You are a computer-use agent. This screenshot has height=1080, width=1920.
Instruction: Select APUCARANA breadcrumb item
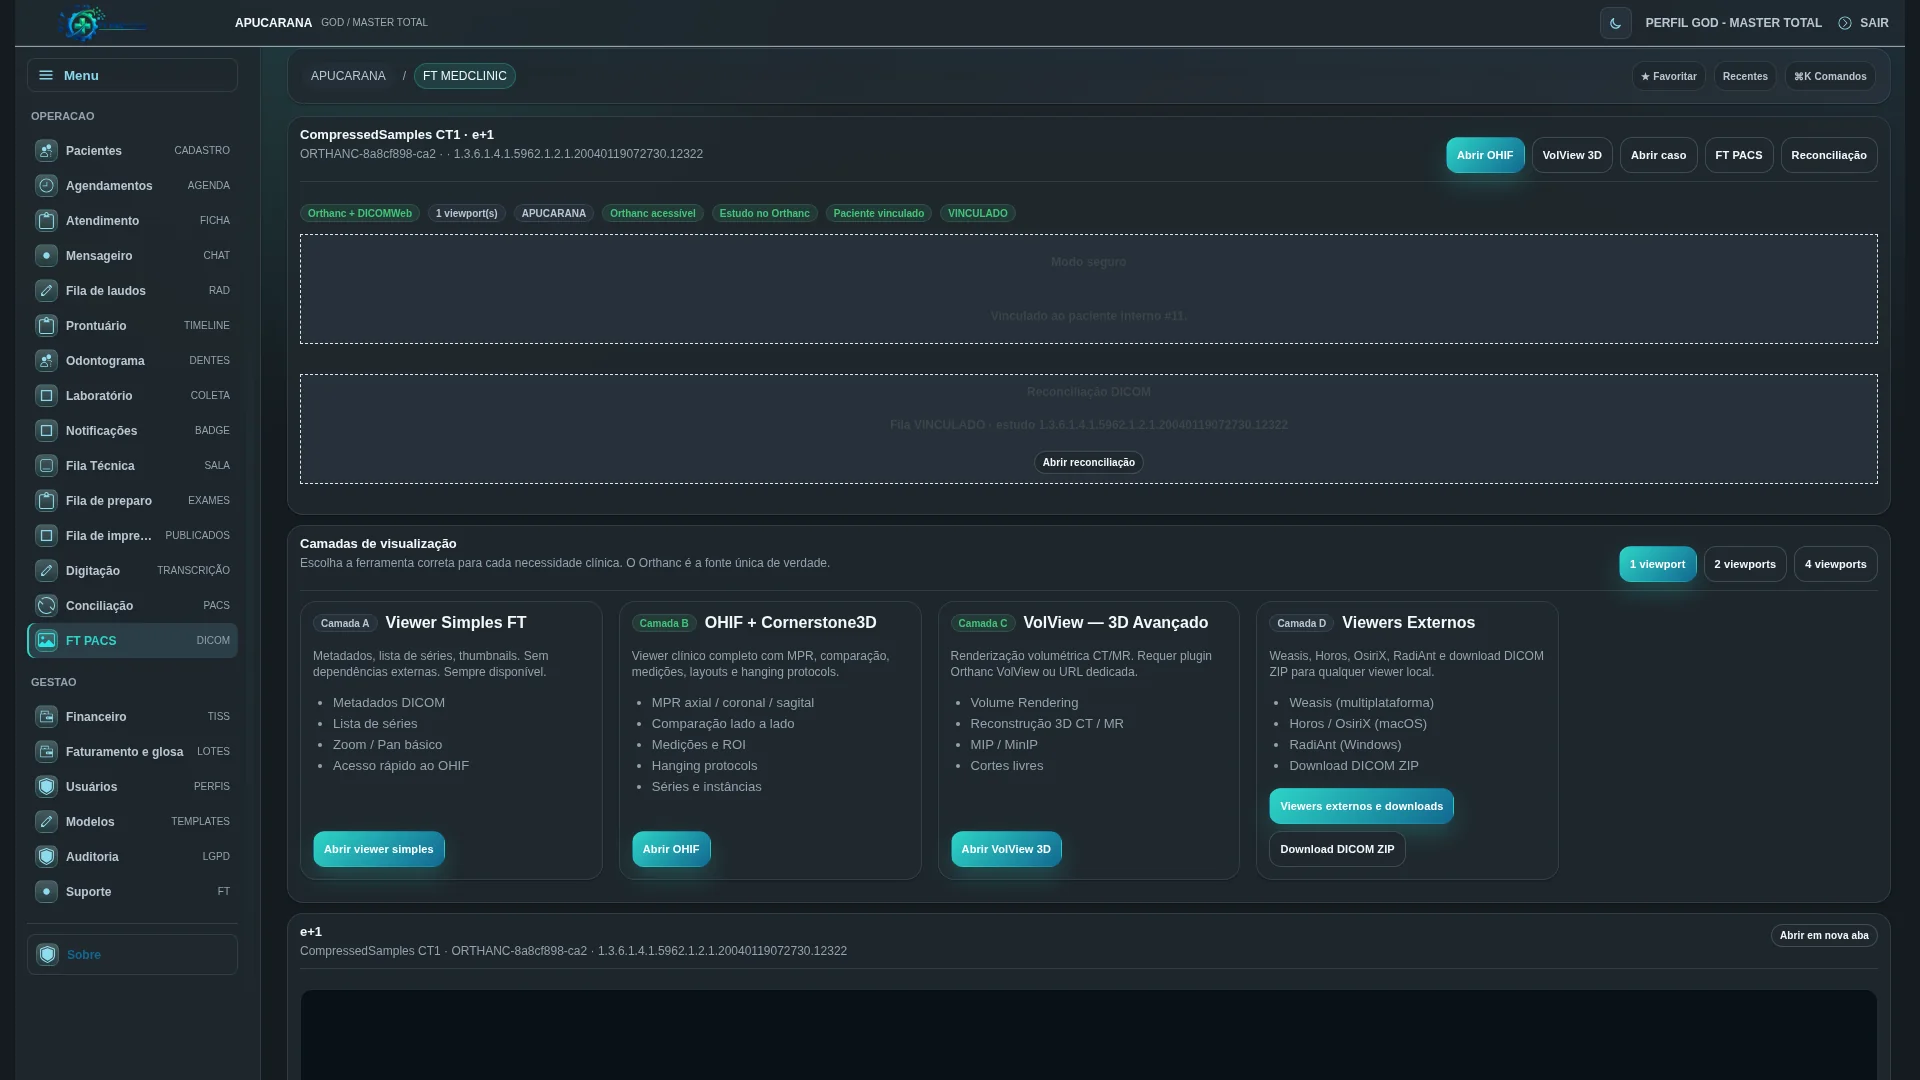[x=348, y=76]
